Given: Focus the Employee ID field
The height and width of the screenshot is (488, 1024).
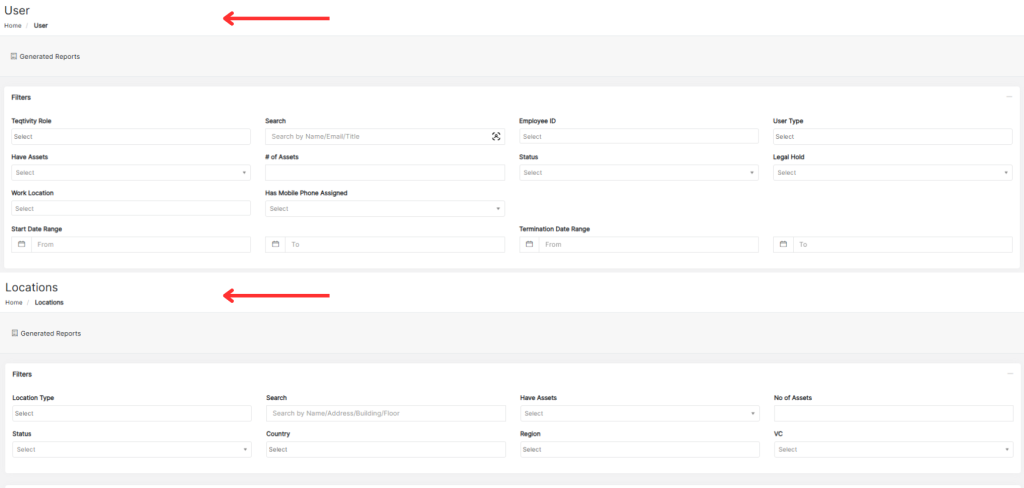Looking at the screenshot, I should pyautogui.click(x=638, y=136).
